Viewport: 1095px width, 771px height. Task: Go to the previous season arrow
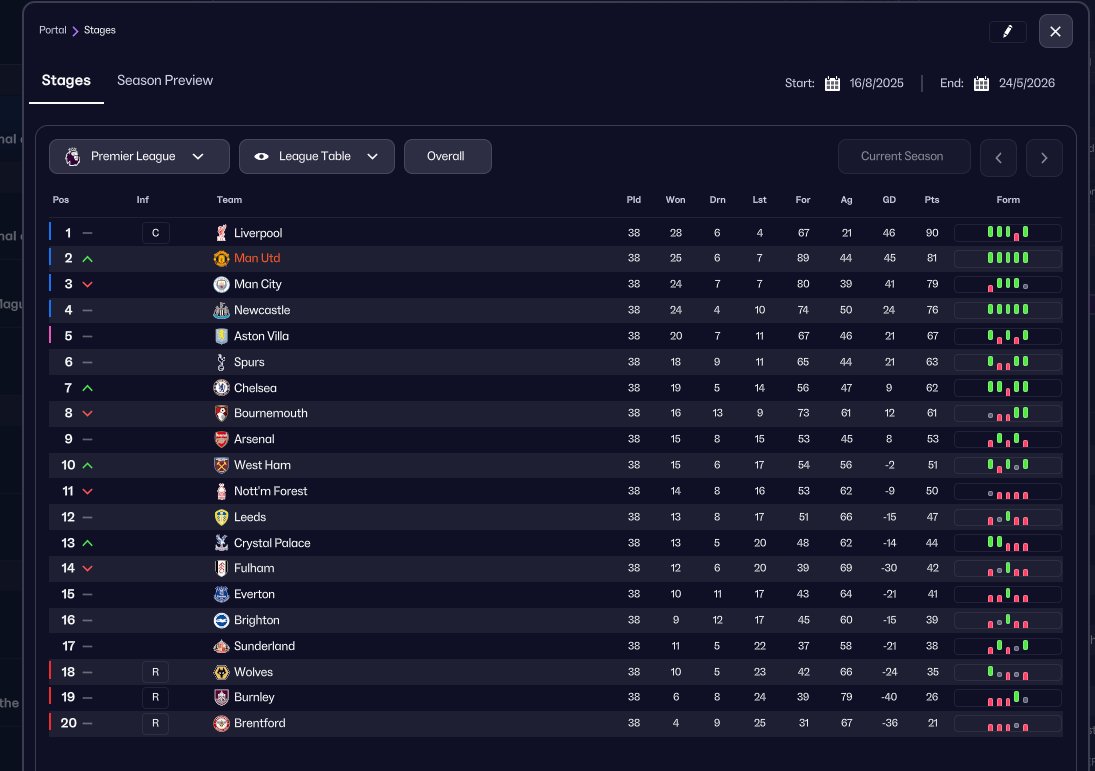[x=998, y=158]
